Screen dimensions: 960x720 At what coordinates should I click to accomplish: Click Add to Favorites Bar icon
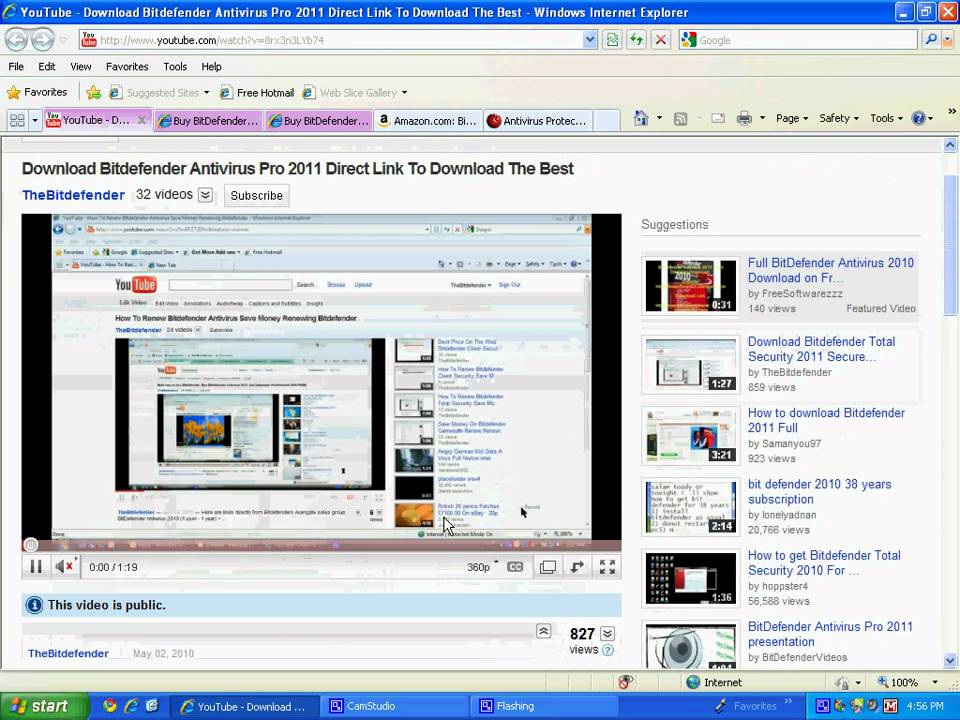(94, 92)
